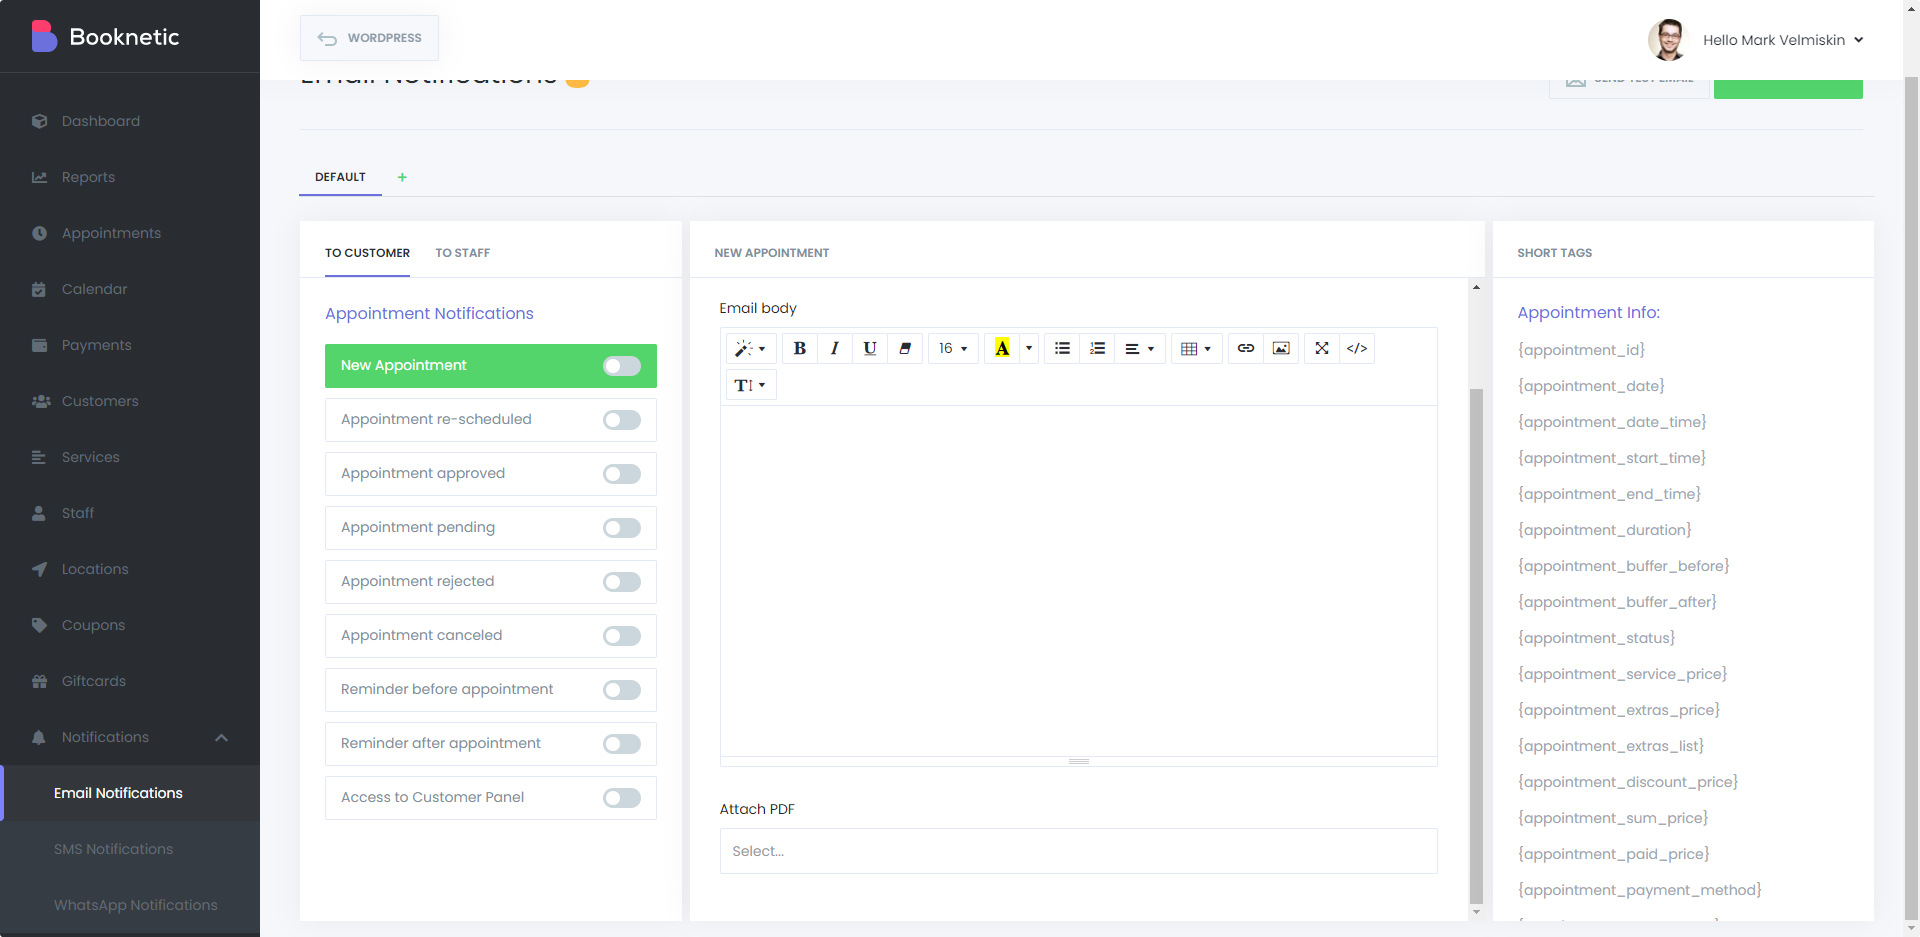Screen dimensions: 1920x937
Task: Open the code view with the </> icon
Action: tap(1356, 348)
